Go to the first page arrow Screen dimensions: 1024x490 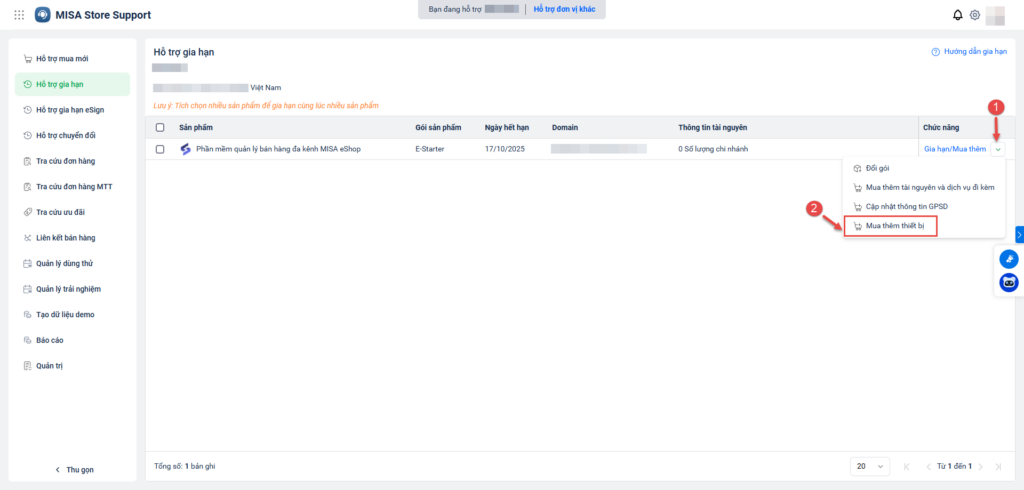906,466
